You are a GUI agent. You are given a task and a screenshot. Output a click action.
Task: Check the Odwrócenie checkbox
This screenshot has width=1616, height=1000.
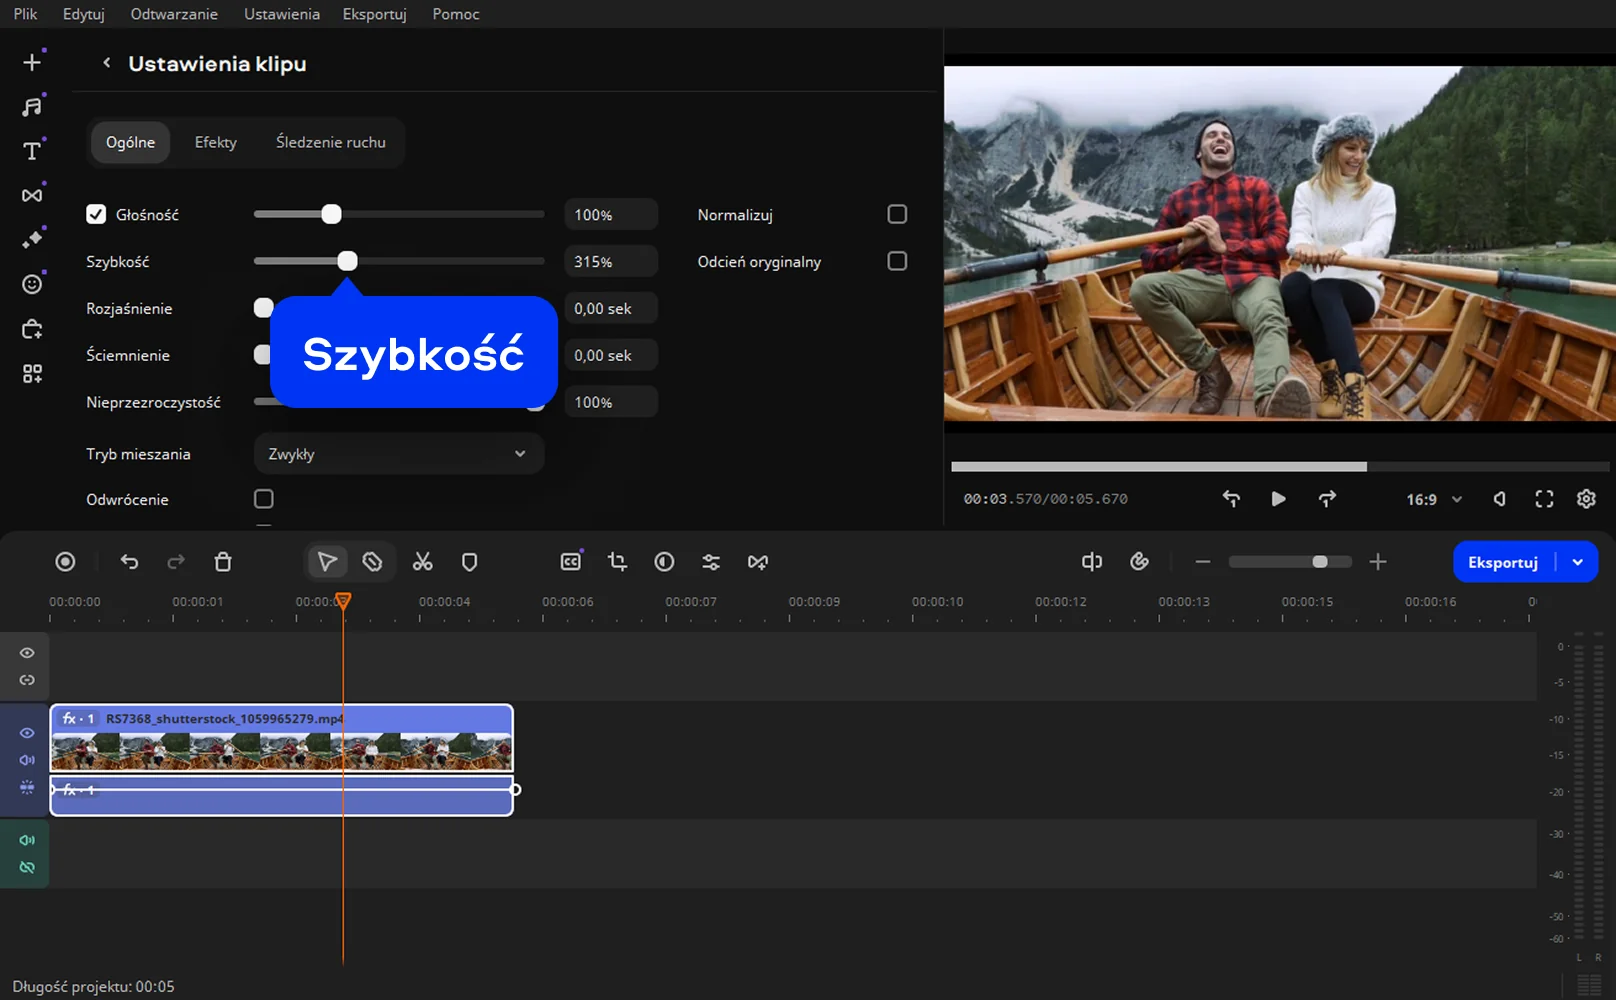click(x=264, y=499)
